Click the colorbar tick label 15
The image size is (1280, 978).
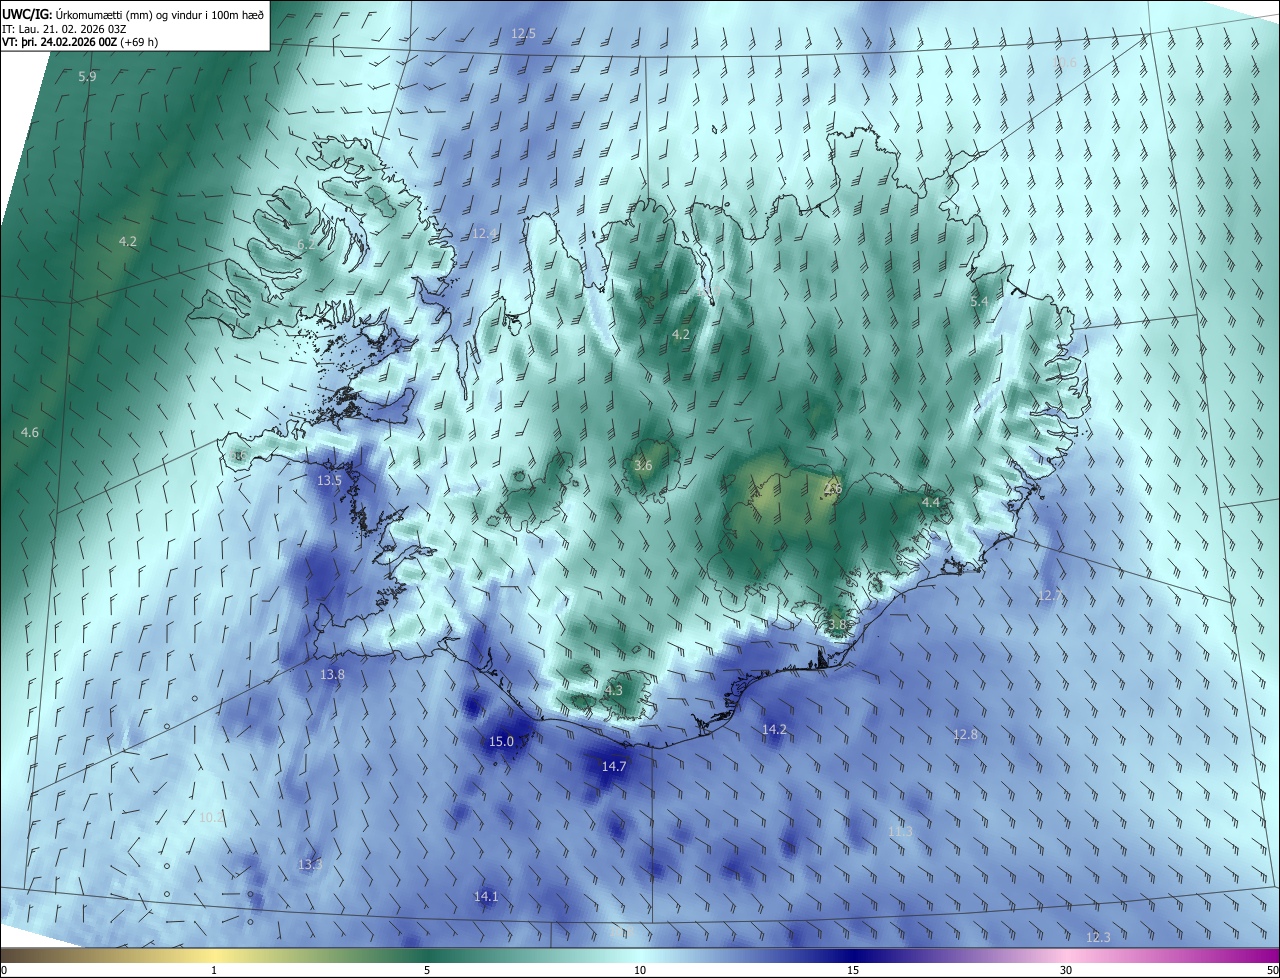852,970
